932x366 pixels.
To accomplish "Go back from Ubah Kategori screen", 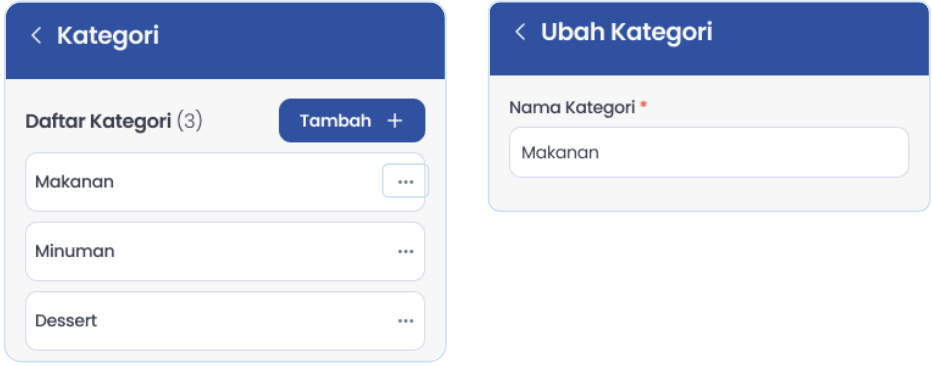I will point(520,32).
